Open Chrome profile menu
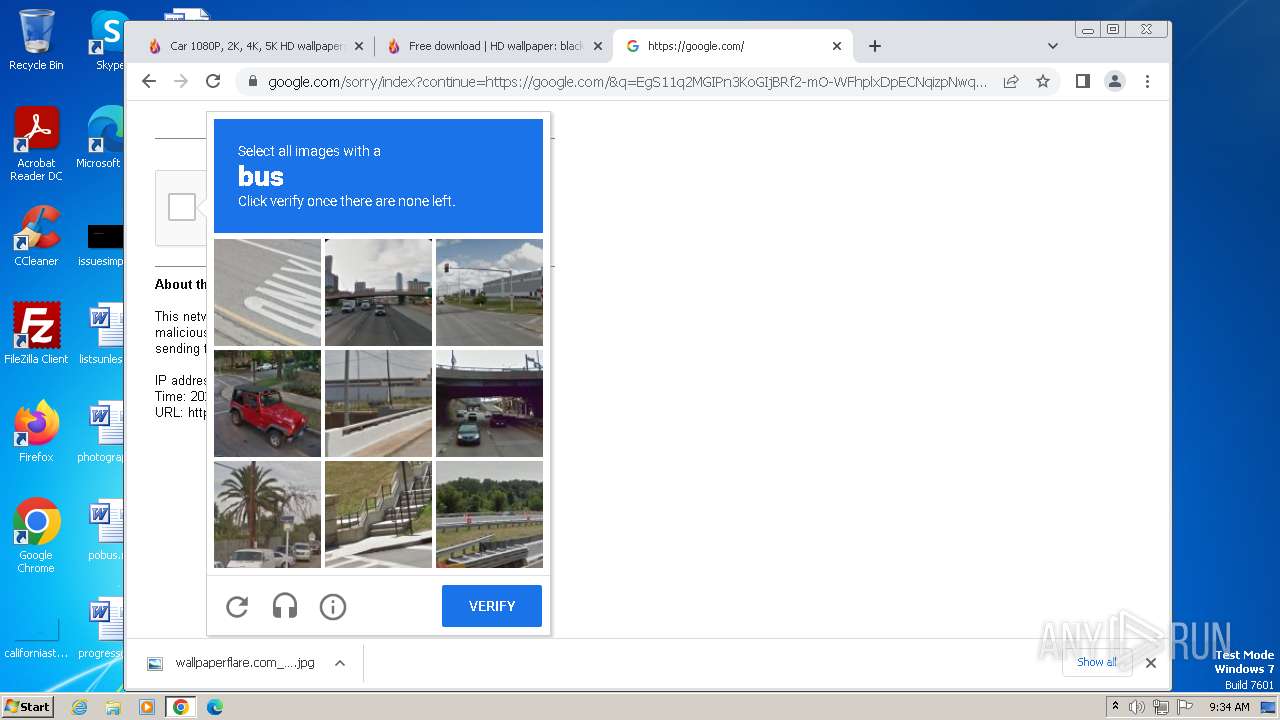Viewport: 1280px width, 720px height. click(1115, 81)
